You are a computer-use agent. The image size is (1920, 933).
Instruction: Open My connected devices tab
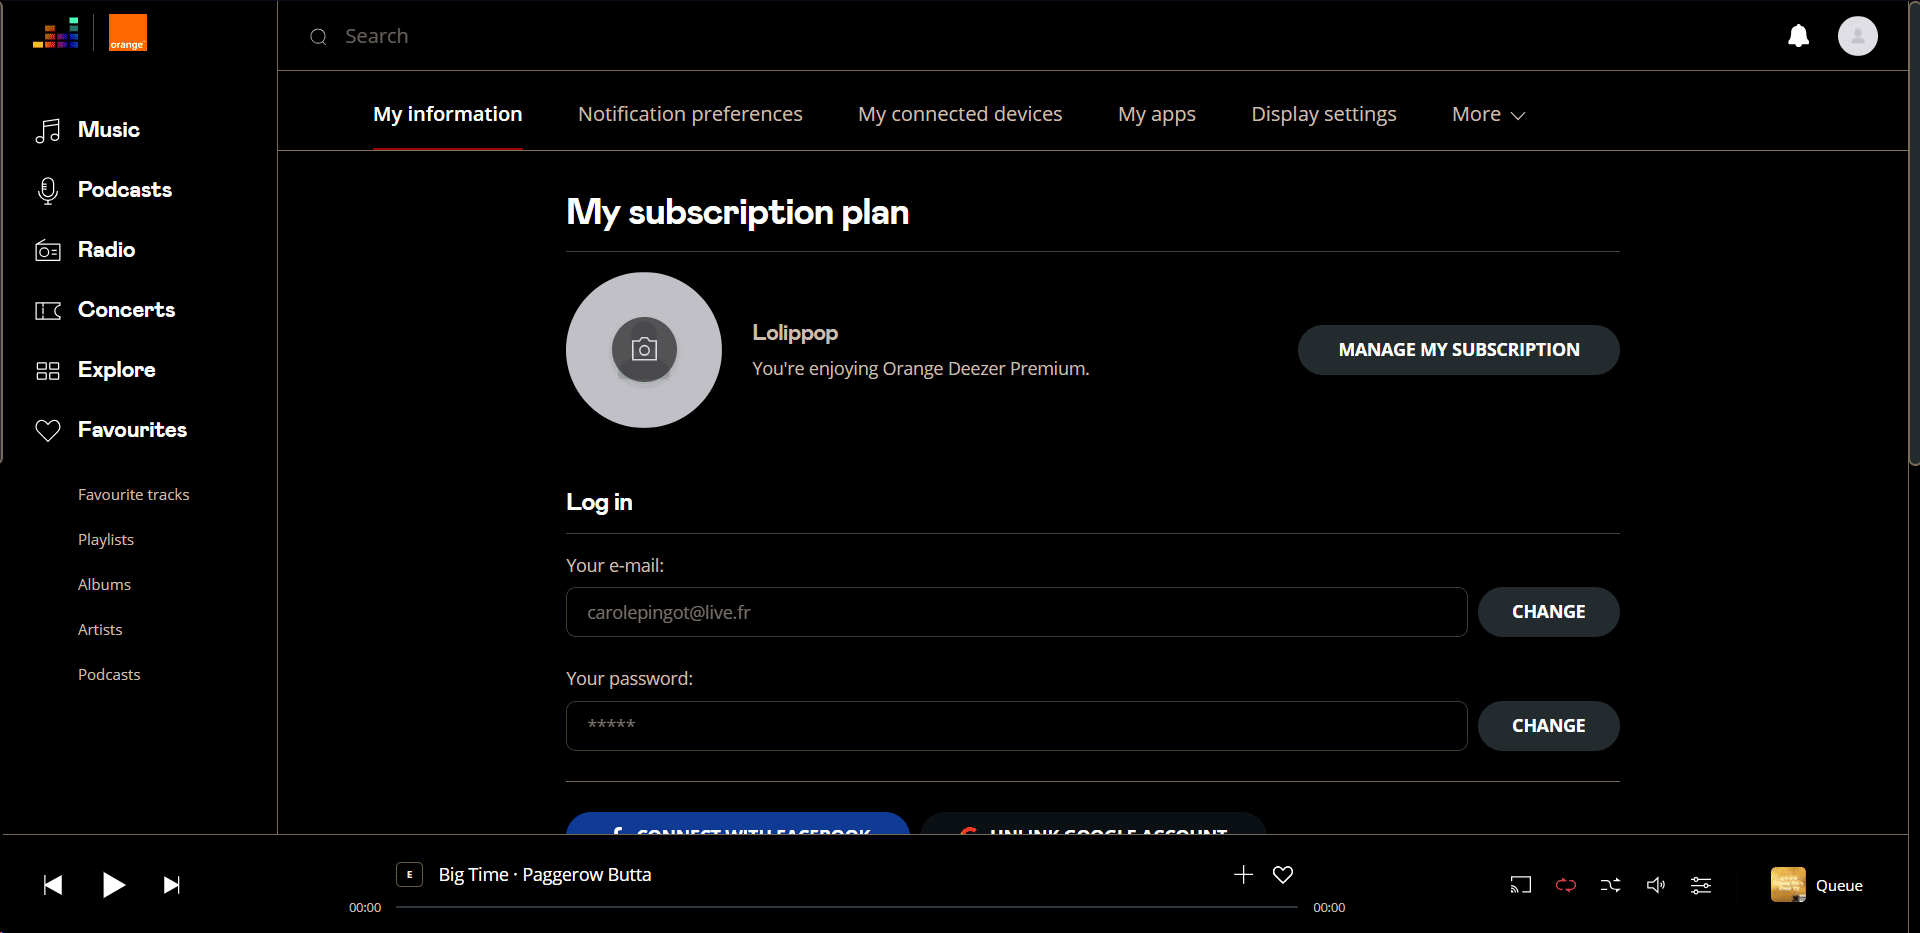point(960,115)
